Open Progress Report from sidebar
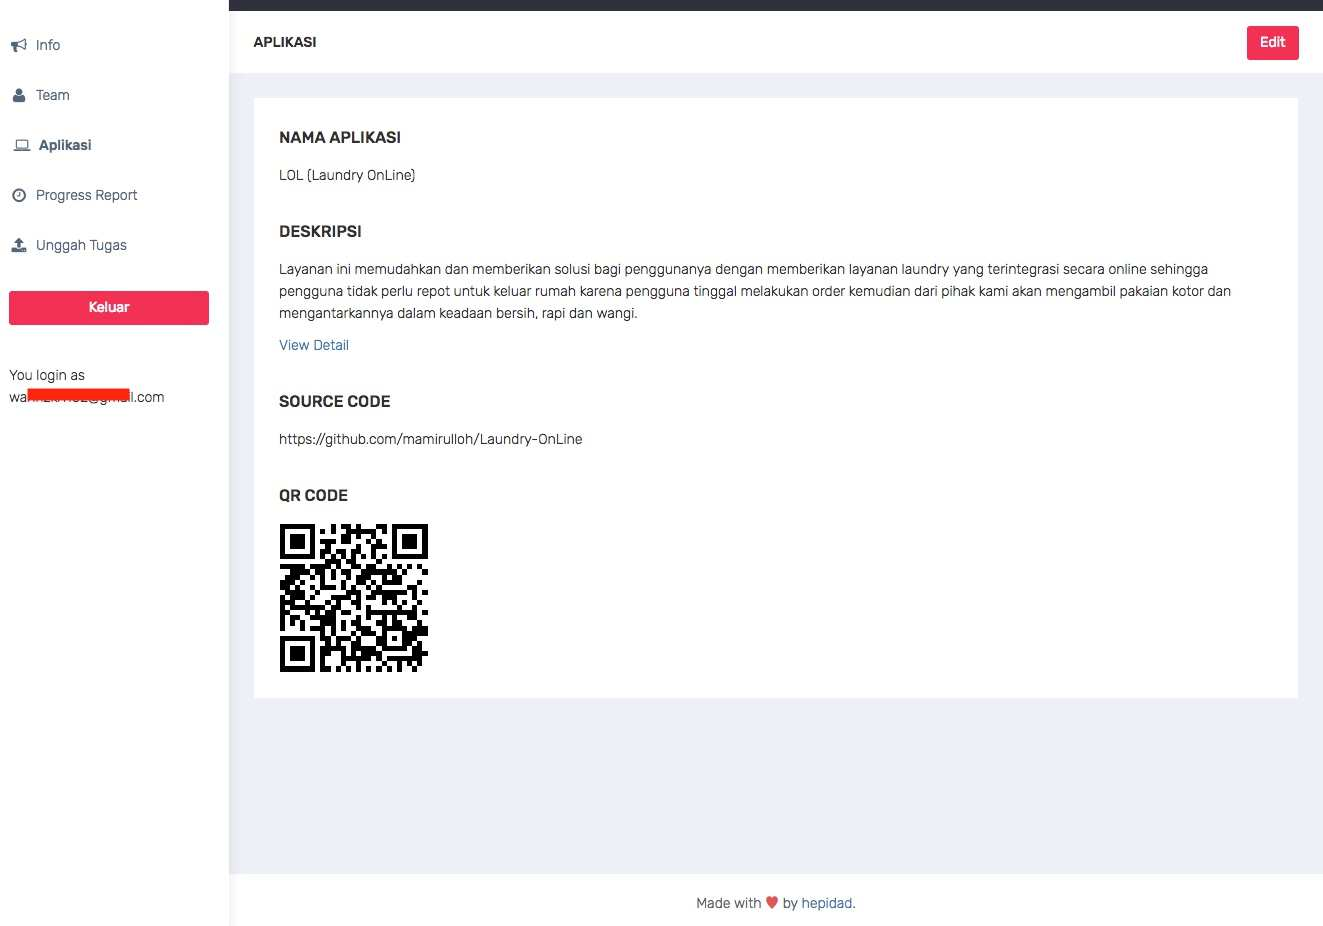Screen dimensions: 1323x926 click(x=87, y=195)
